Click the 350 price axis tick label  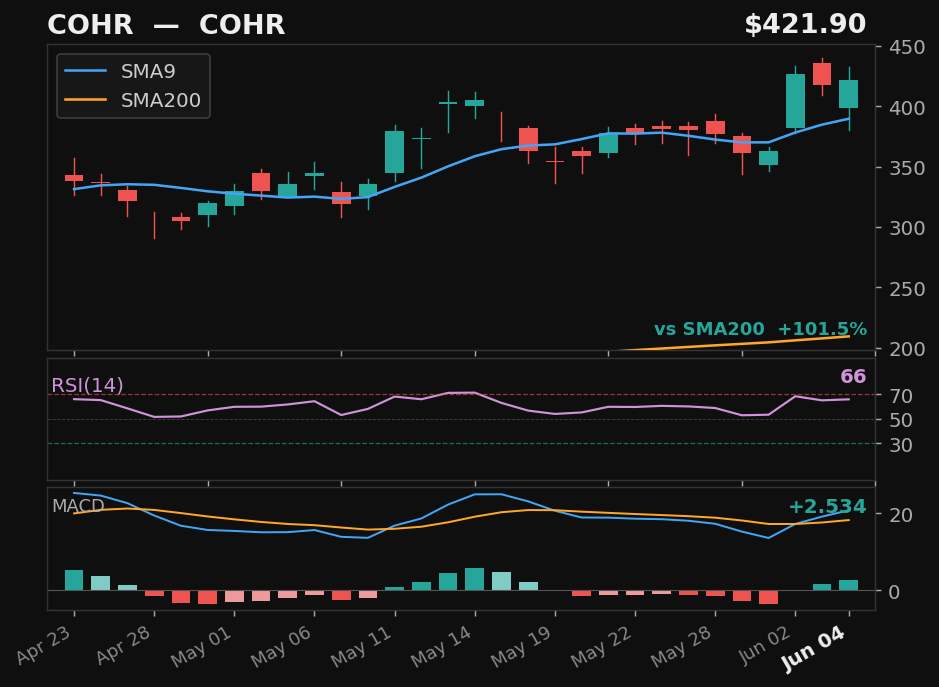[907, 168]
